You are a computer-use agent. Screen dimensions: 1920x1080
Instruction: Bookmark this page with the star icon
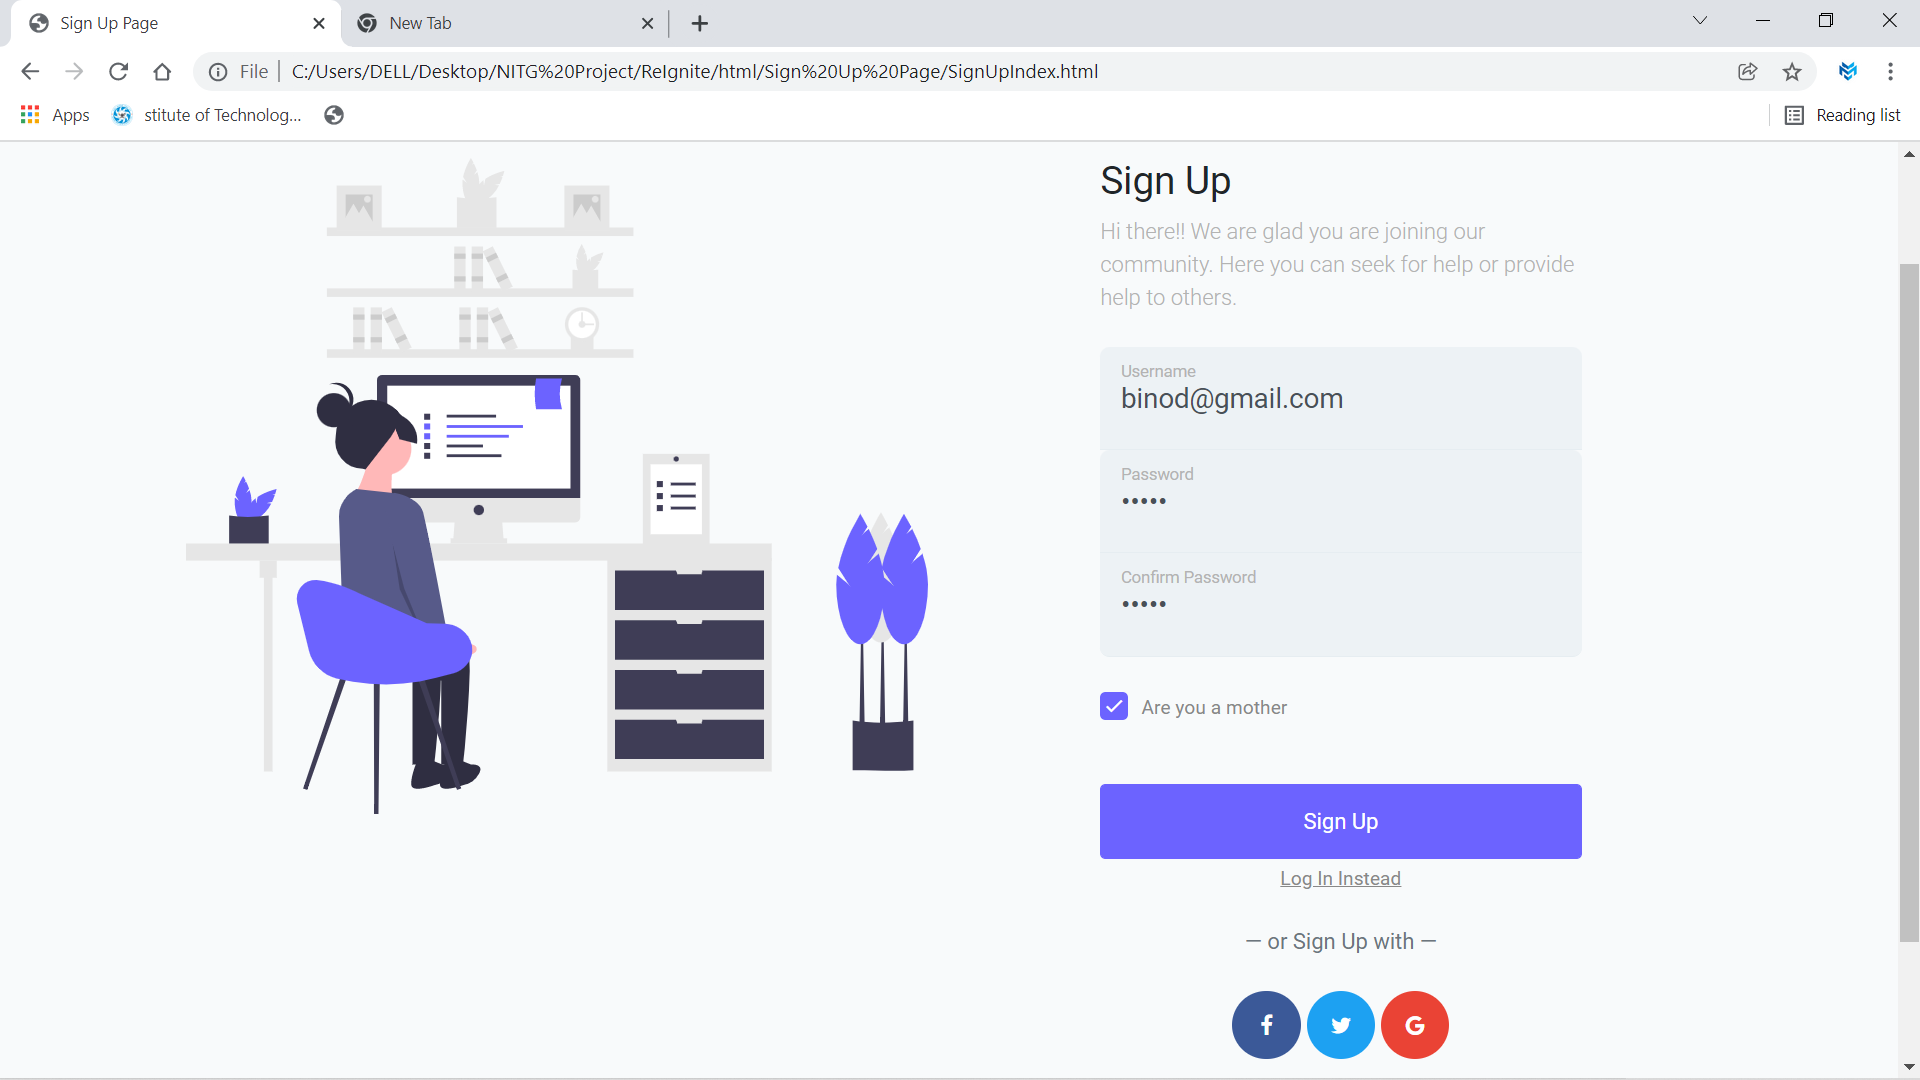(1792, 72)
